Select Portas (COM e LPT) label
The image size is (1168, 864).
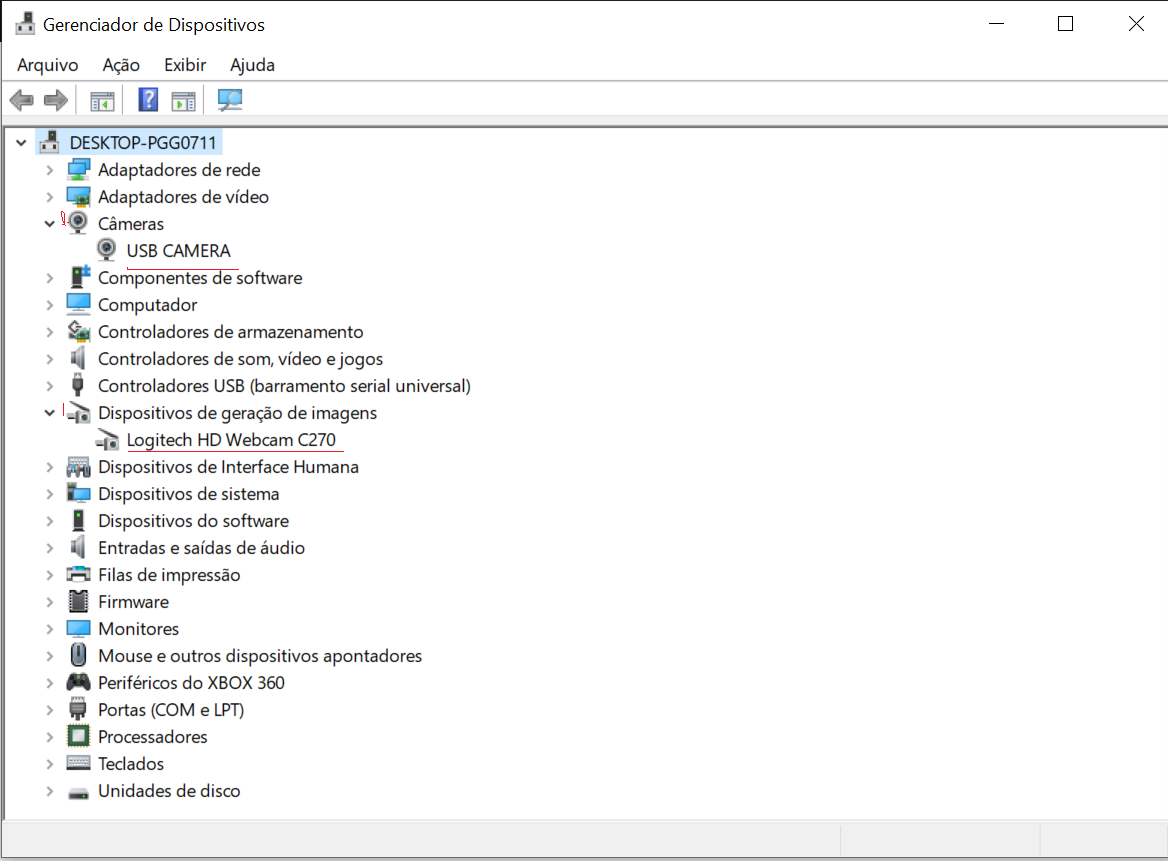click(171, 710)
